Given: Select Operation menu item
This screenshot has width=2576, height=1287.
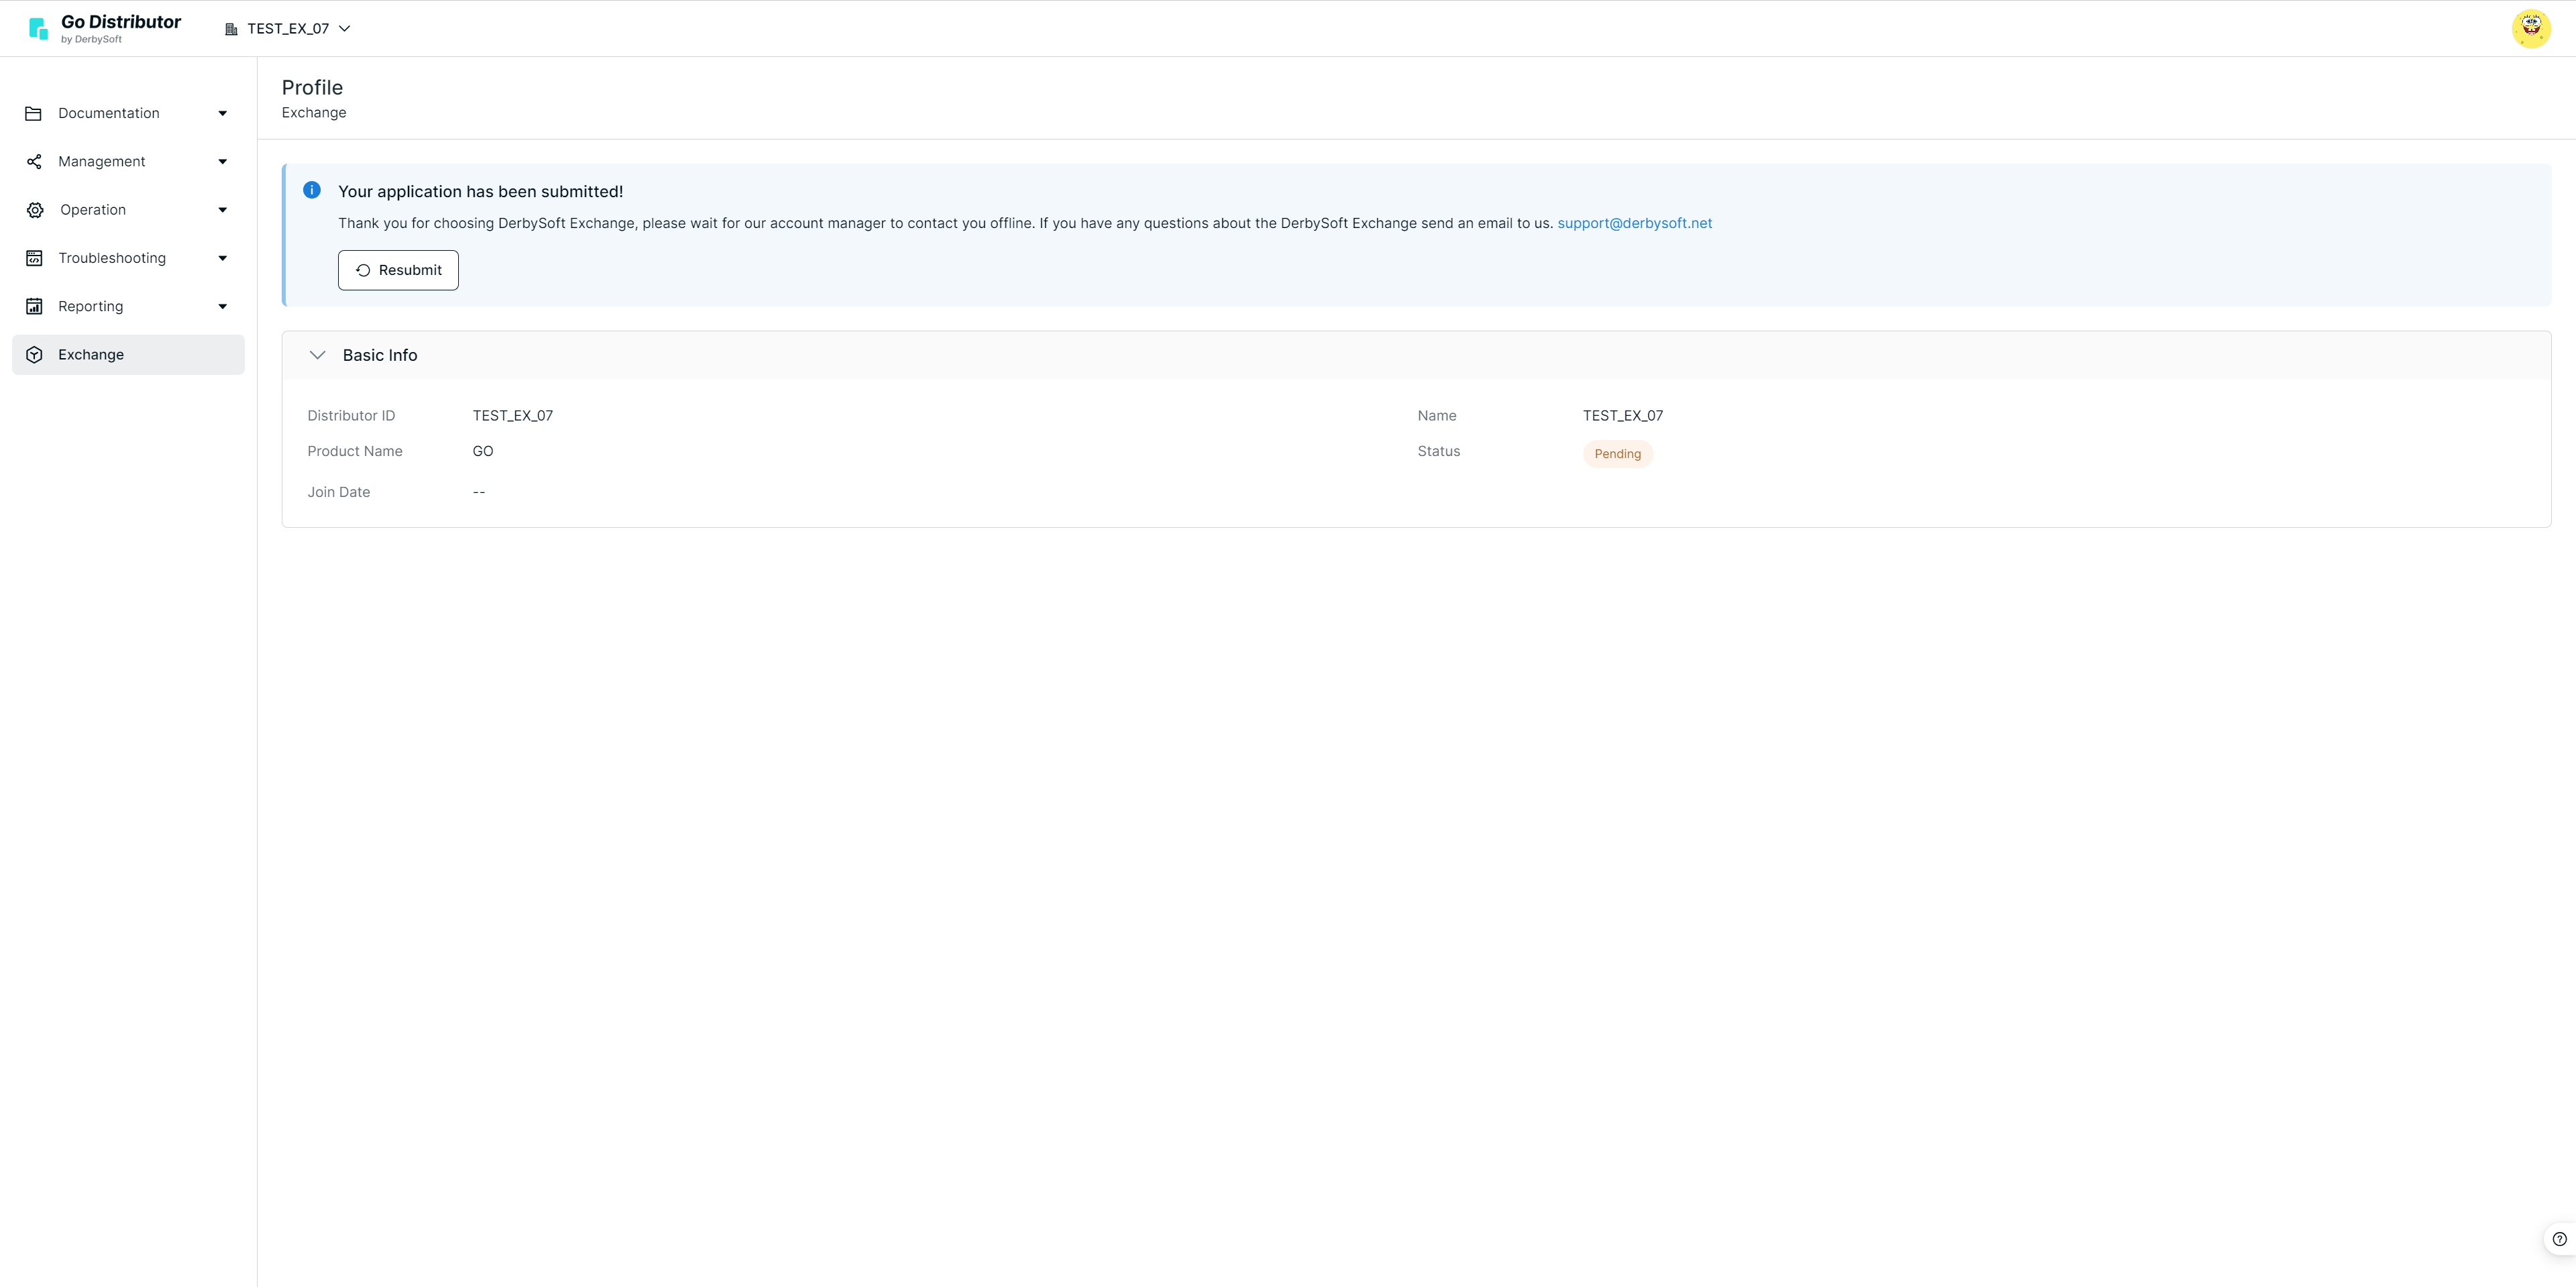Looking at the screenshot, I should (x=93, y=210).
